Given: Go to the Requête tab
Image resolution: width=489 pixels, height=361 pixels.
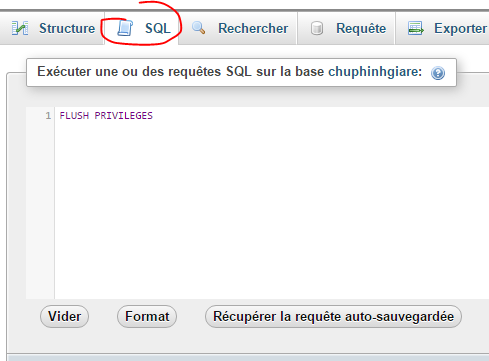Looking at the screenshot, I should coord(346,28).
